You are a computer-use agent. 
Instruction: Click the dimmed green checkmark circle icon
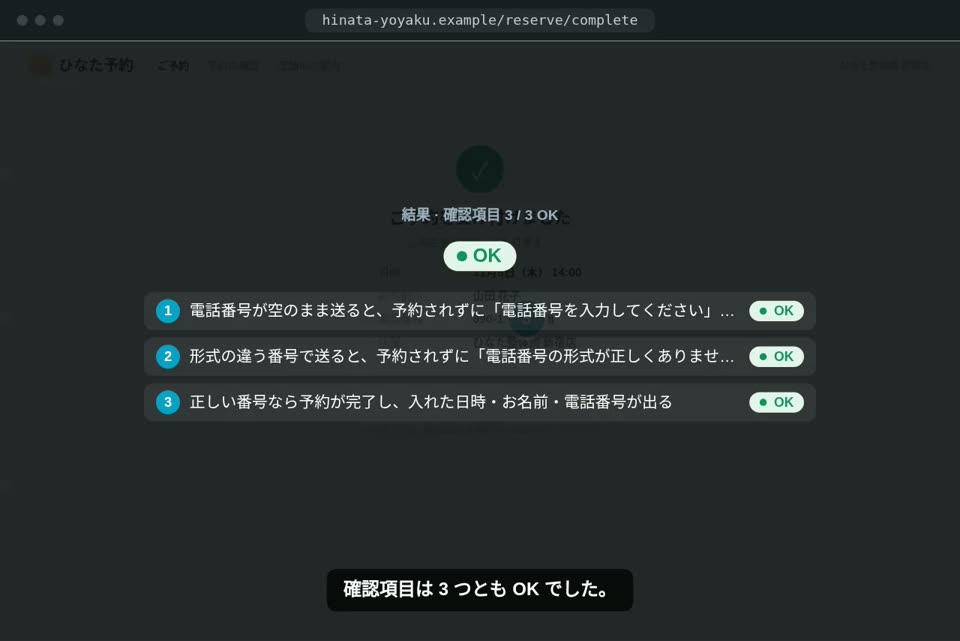[x=479, y=169]
